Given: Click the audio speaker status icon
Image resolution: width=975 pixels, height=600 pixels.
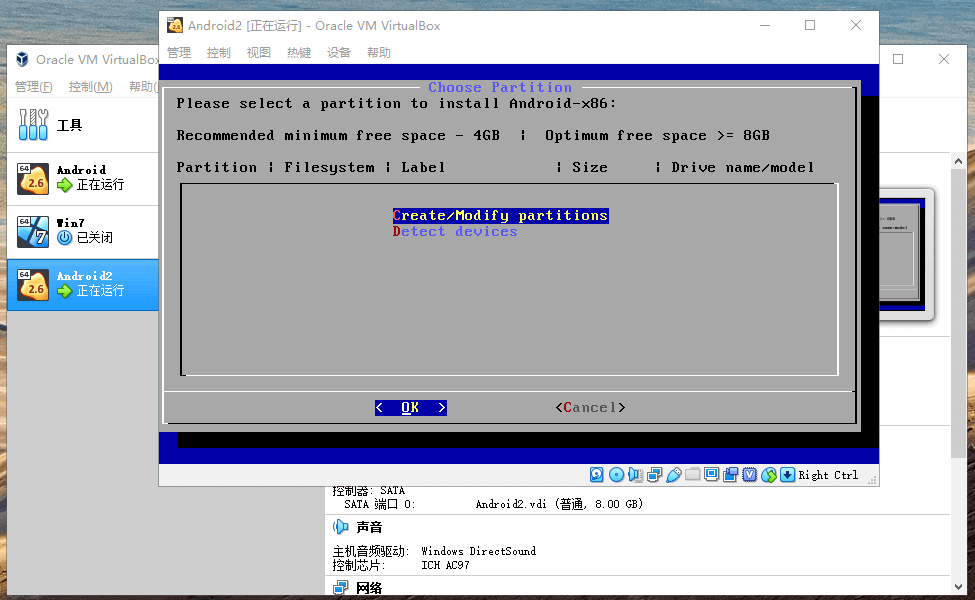Looking at the screenshot, I should tap(635, 475).
